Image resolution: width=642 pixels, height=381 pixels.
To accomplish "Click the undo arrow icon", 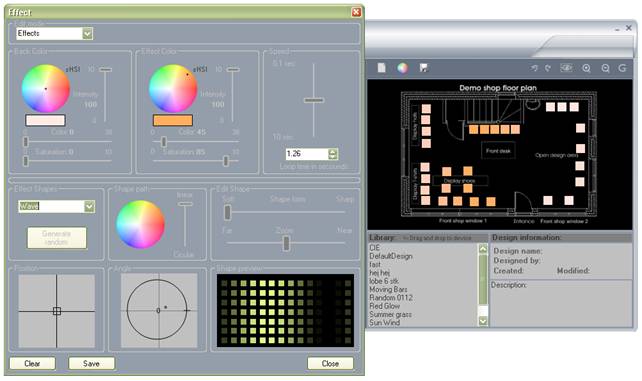I will point(534,68).
